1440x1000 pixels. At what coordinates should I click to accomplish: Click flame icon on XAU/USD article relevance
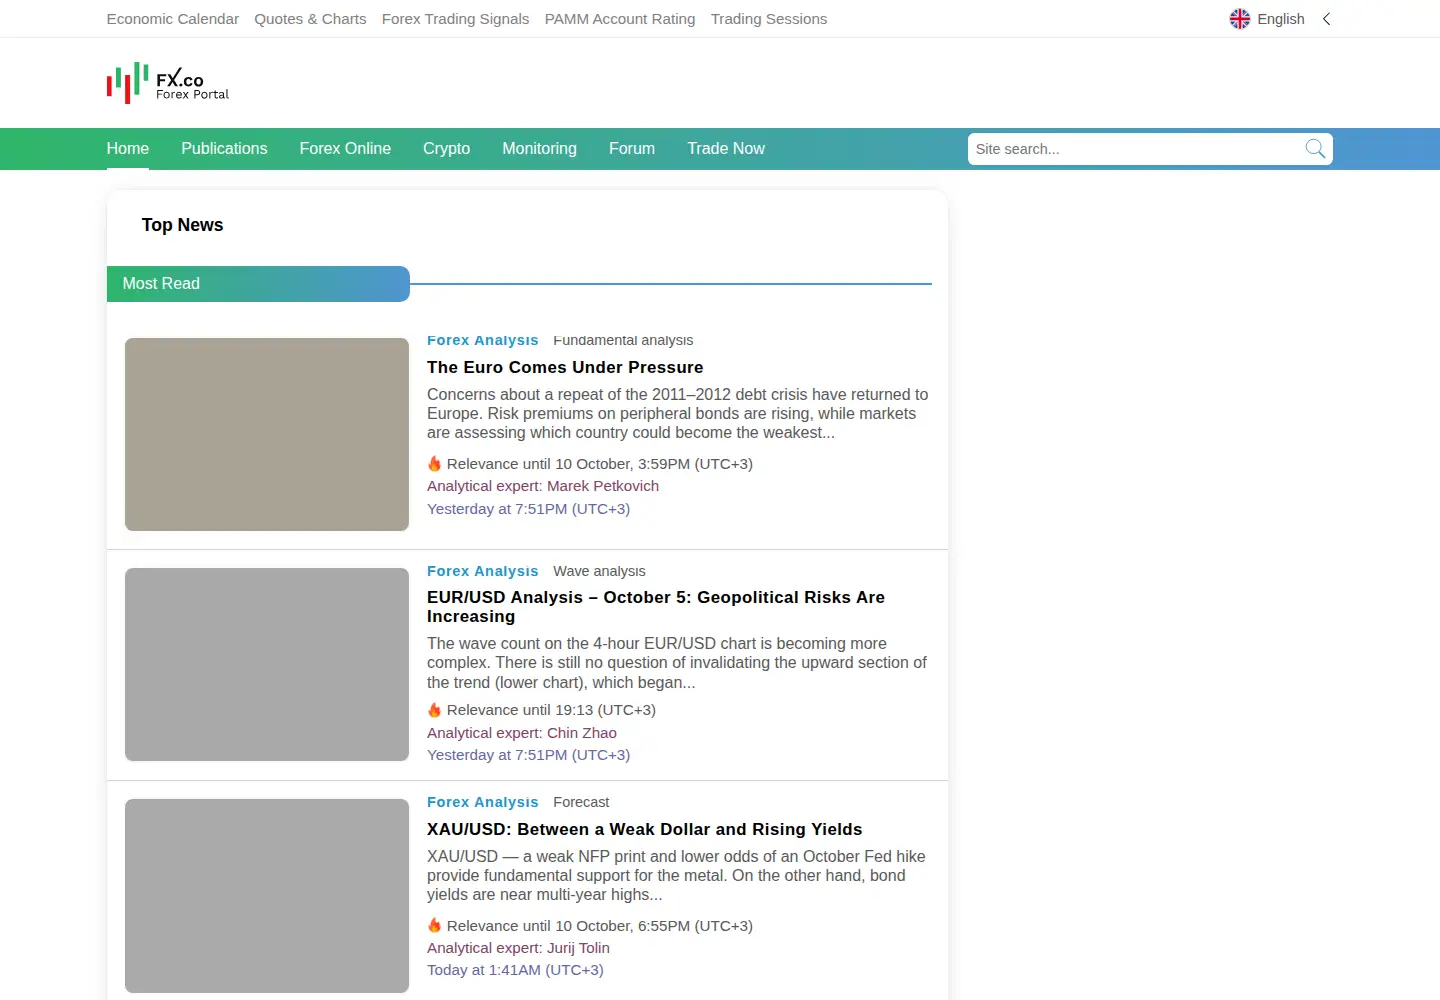pos(434,926)
